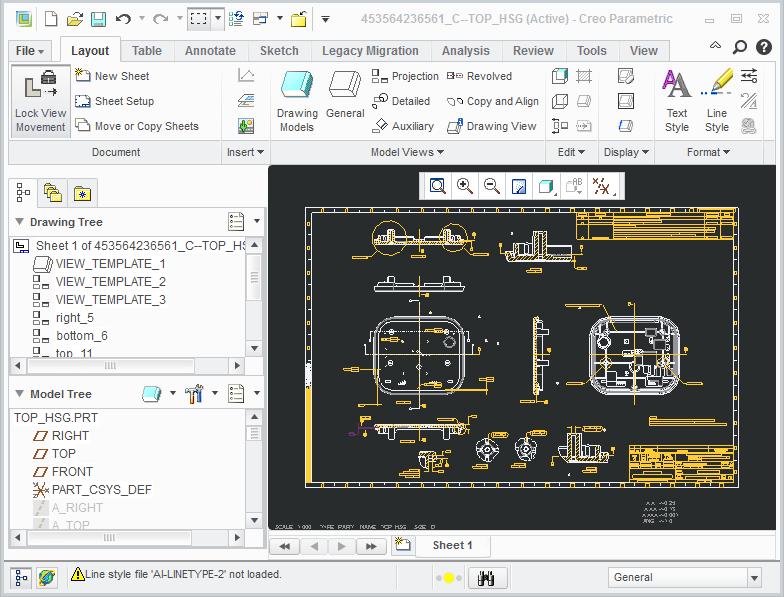This screenshot has height=597, width=784.
Task: Add a new sheet via sheet bar icon
Action: coord(402,546)
